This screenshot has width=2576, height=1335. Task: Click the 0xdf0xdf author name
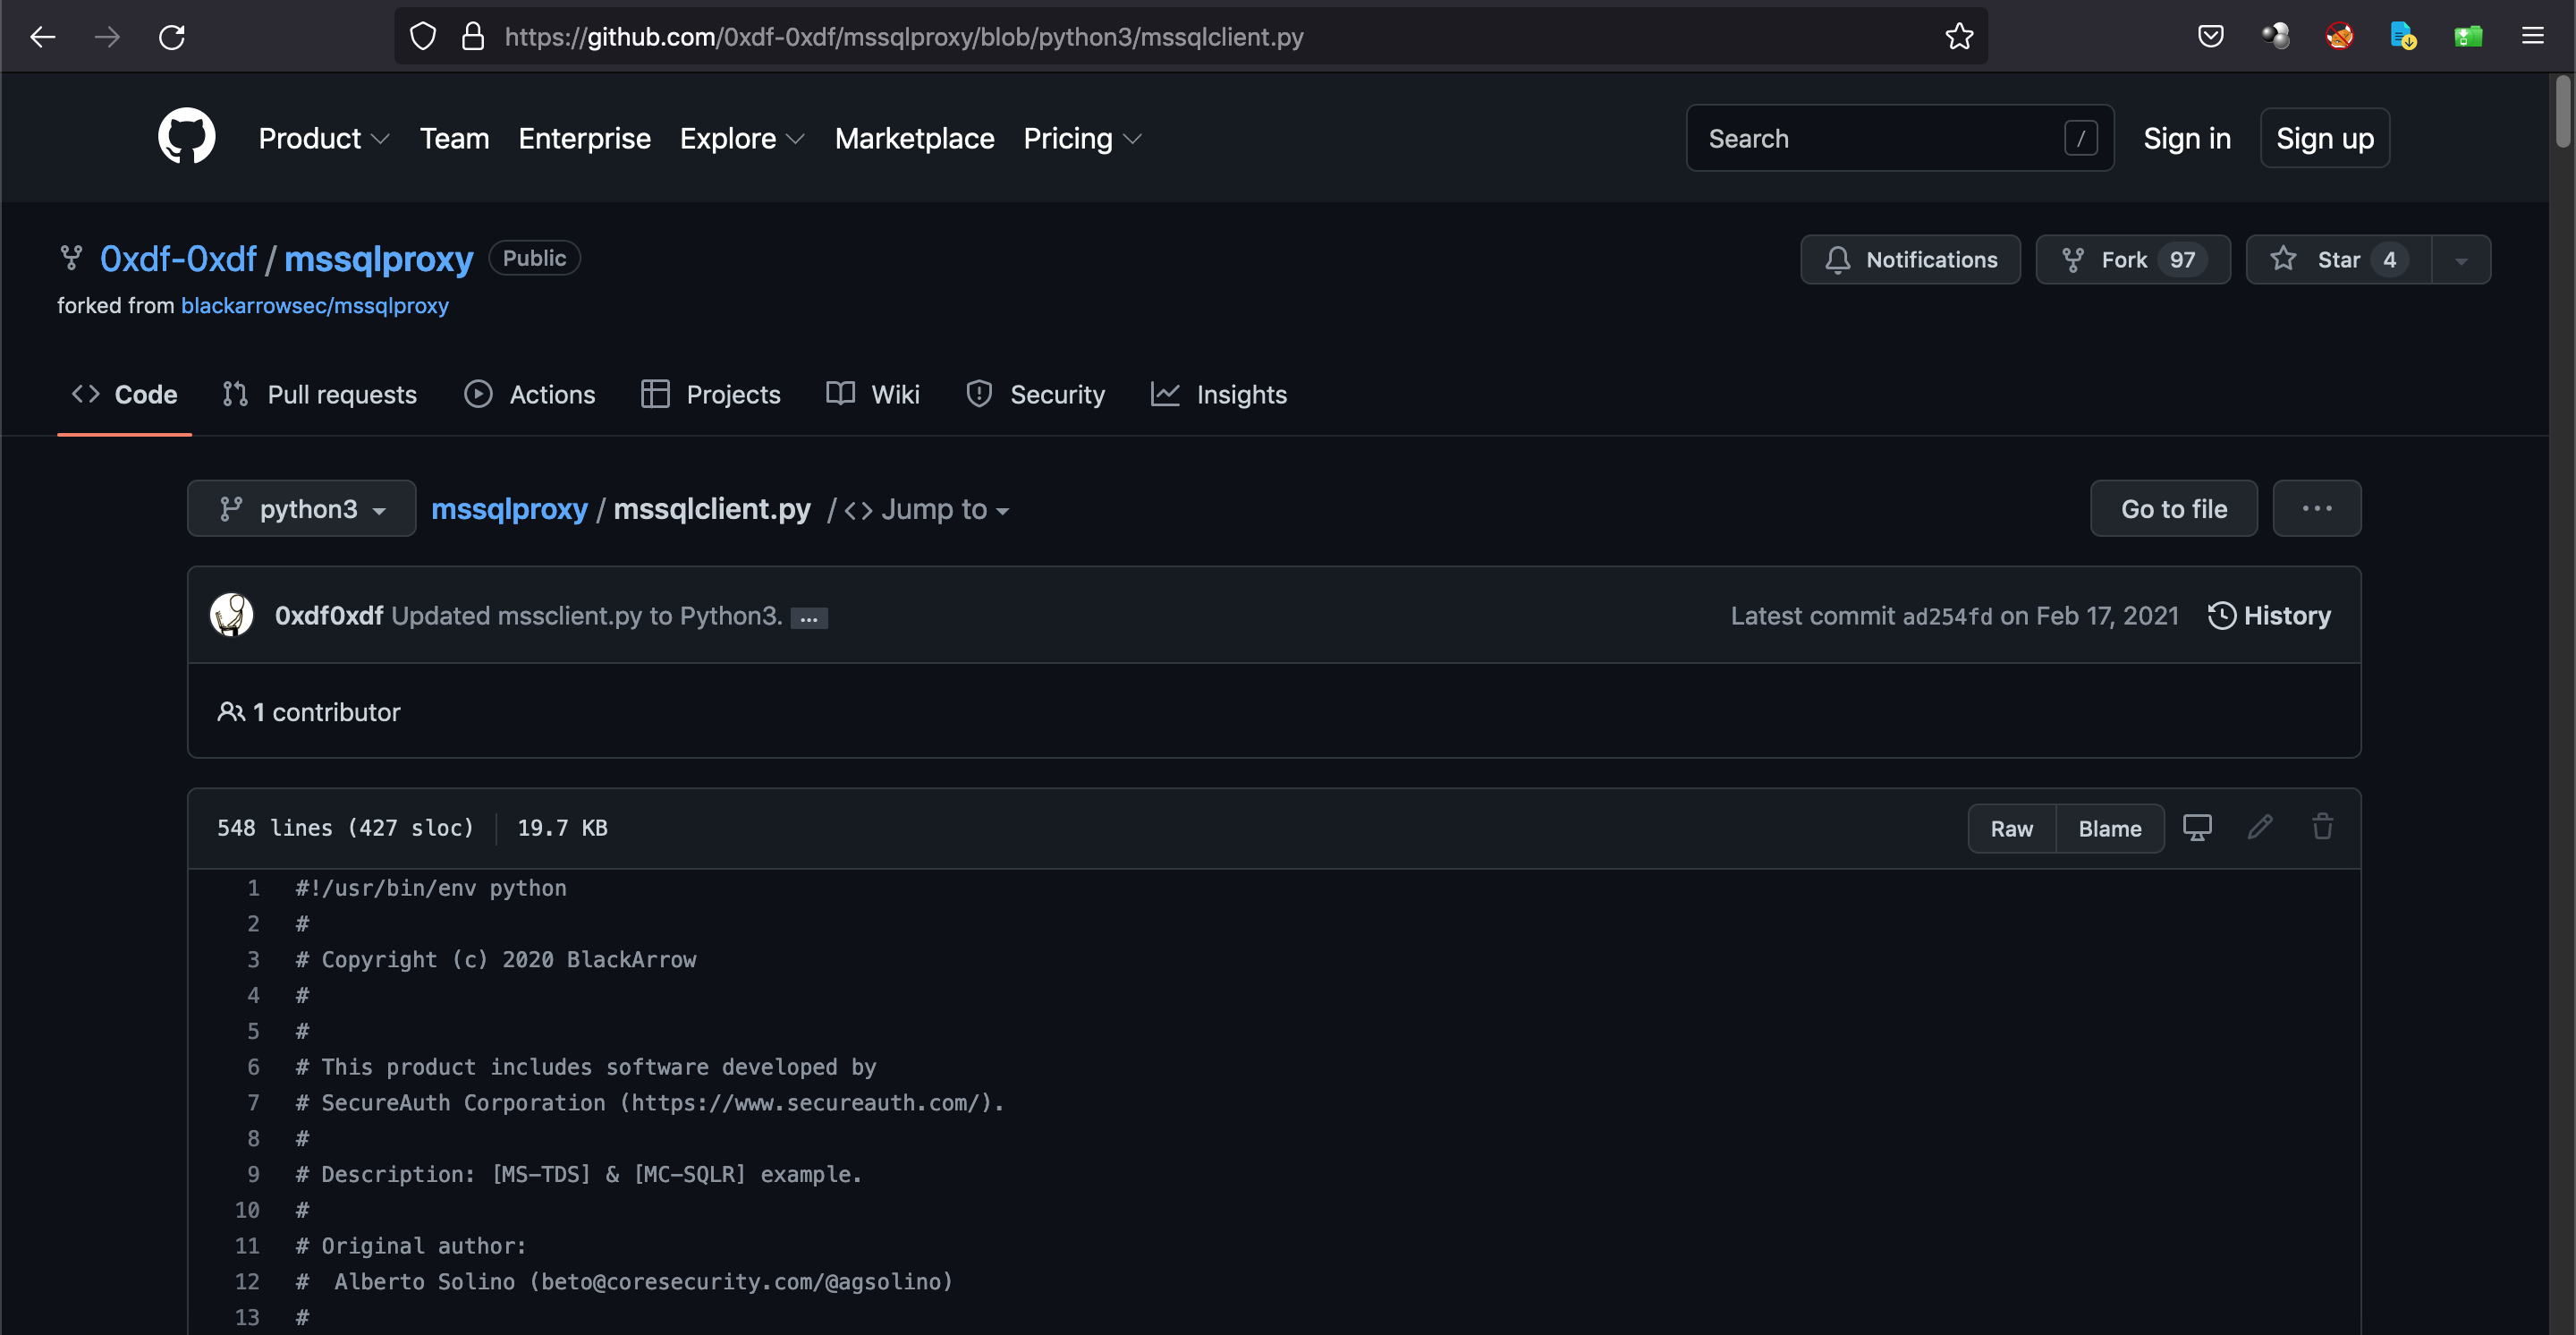pyautogui.click(x=328, y=615)
